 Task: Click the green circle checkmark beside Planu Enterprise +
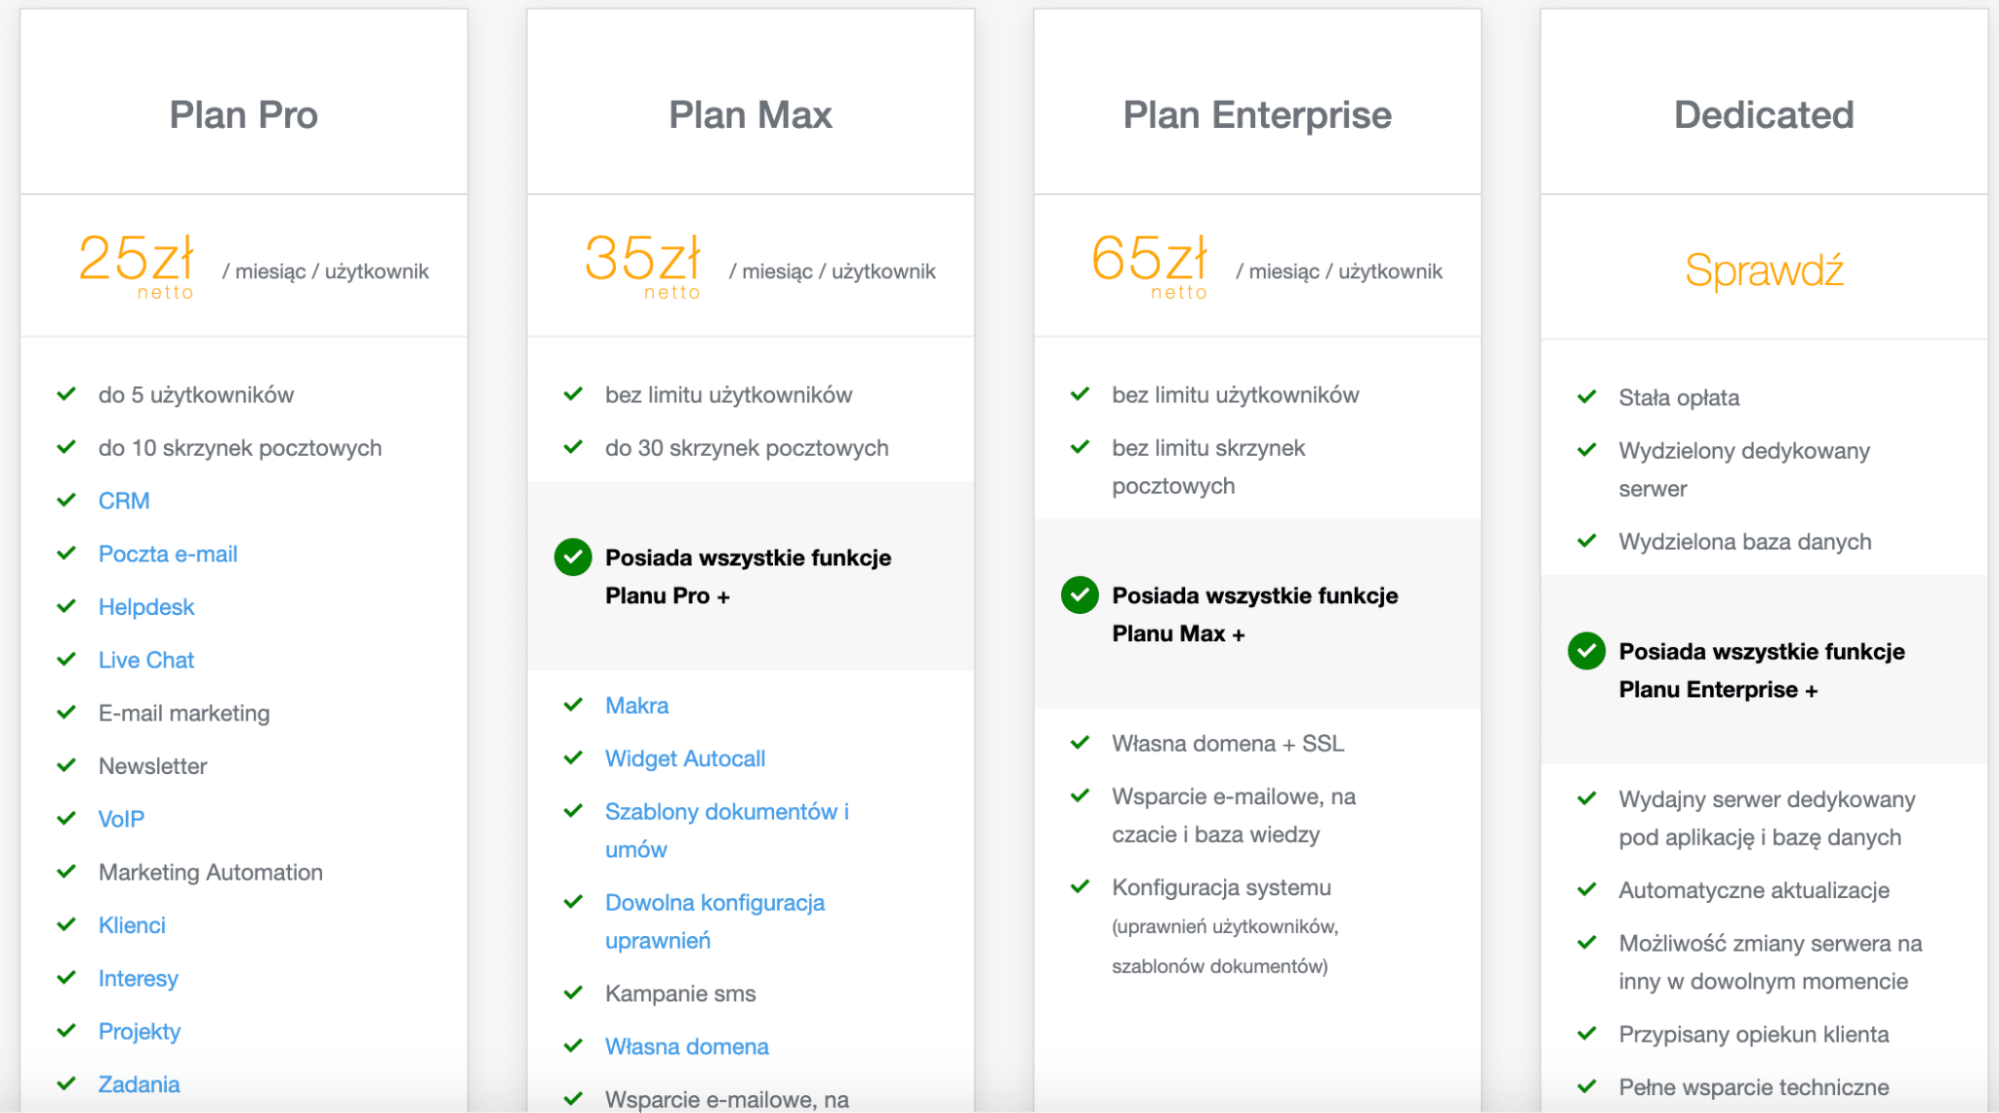point(1587,651)
